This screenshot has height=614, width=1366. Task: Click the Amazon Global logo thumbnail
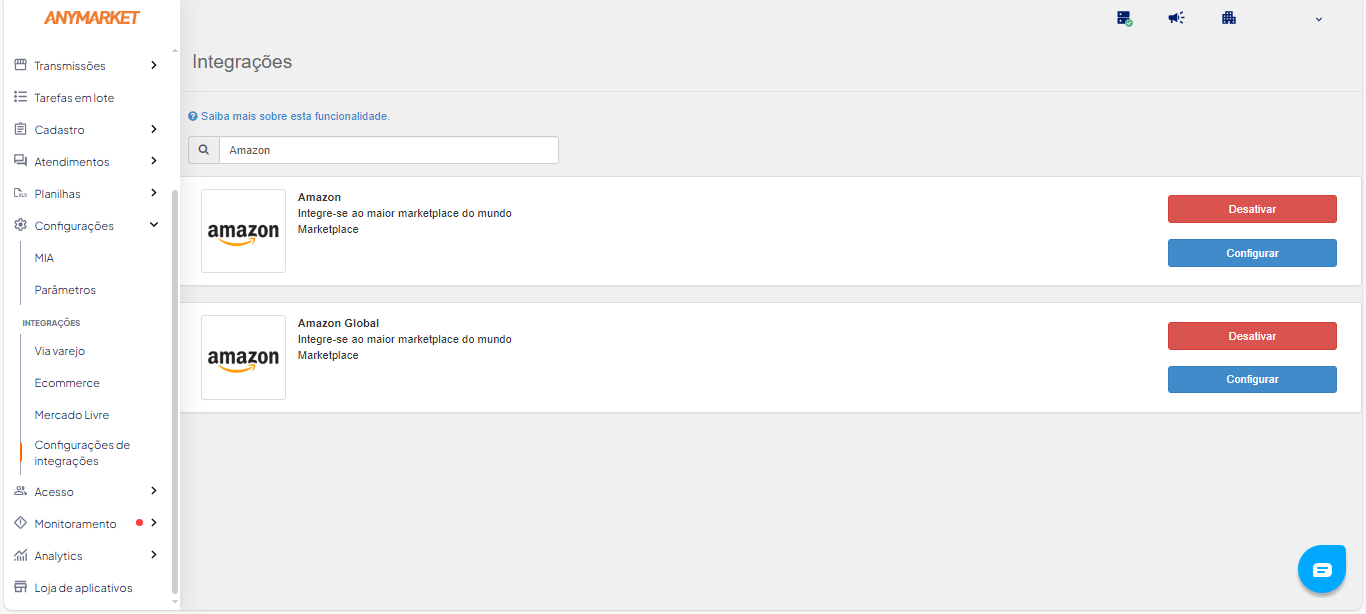tap(243, 357)
